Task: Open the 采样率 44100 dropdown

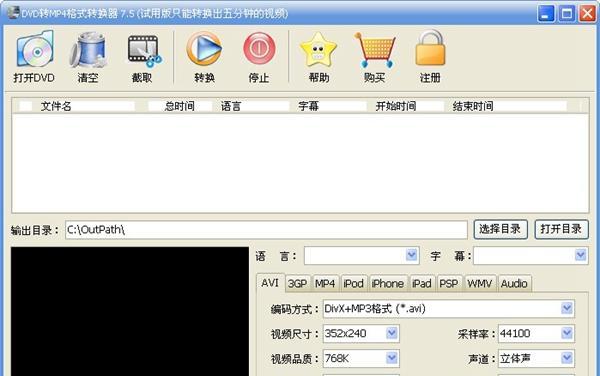Action: pyautogui.click(x=567, y=333)
